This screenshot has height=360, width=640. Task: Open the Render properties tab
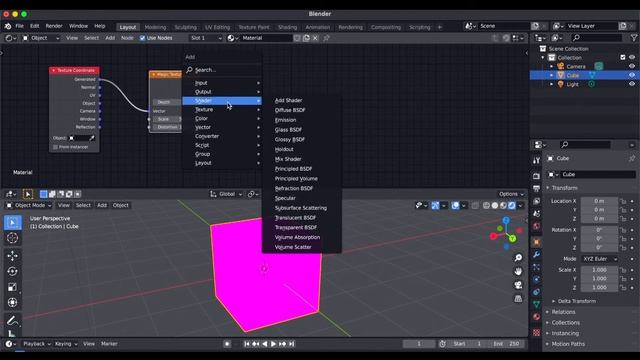coord(536,176)
